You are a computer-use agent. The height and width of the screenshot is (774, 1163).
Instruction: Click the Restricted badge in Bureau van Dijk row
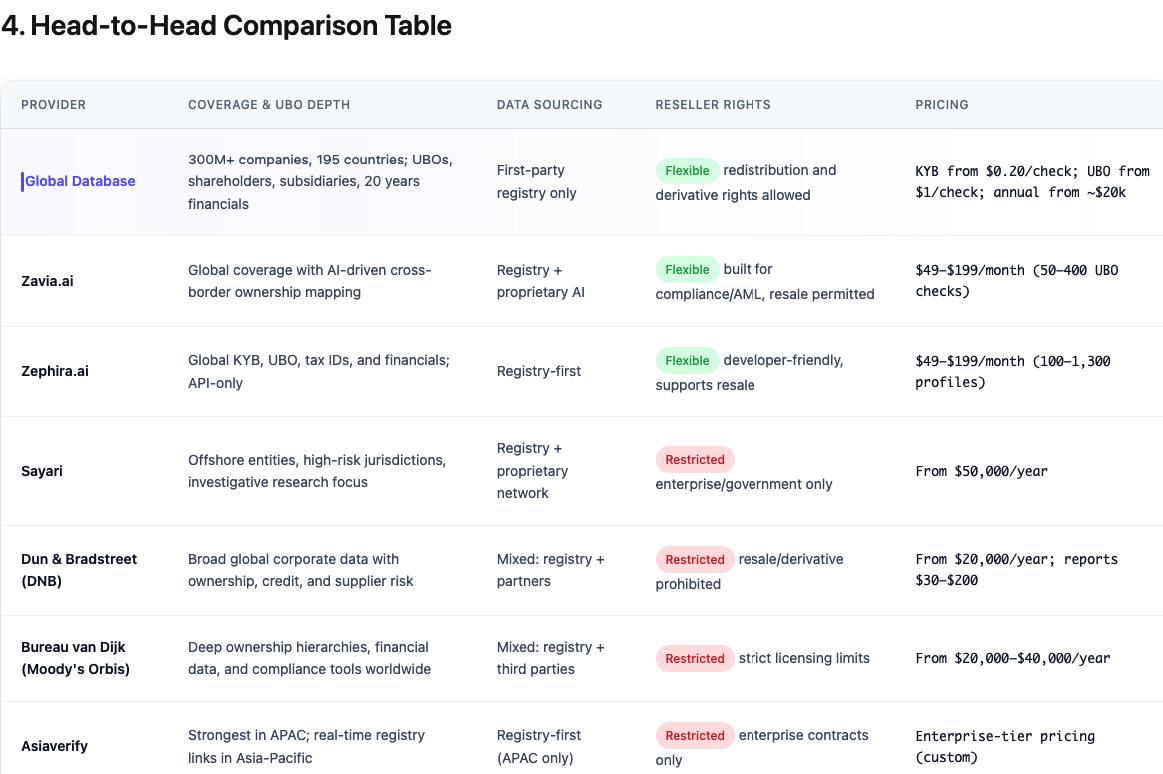[x=695, y=659]
